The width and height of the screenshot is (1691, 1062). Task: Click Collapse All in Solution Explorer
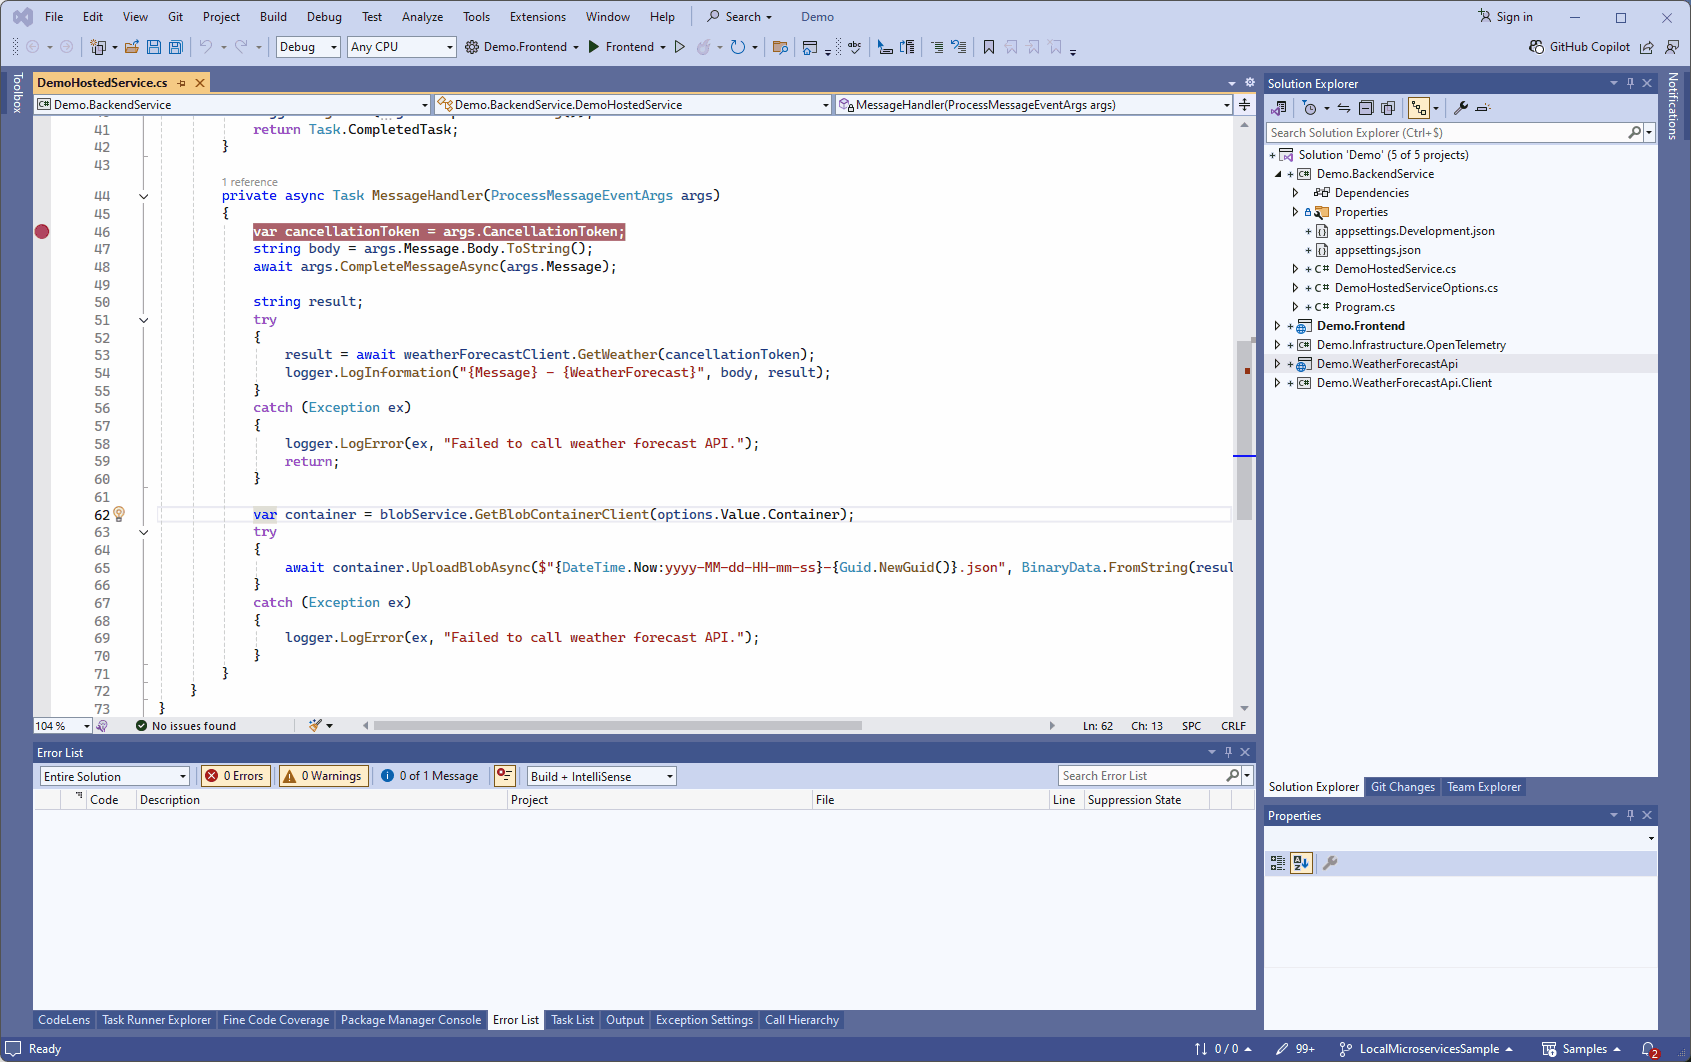click(x=1366, y=108)
